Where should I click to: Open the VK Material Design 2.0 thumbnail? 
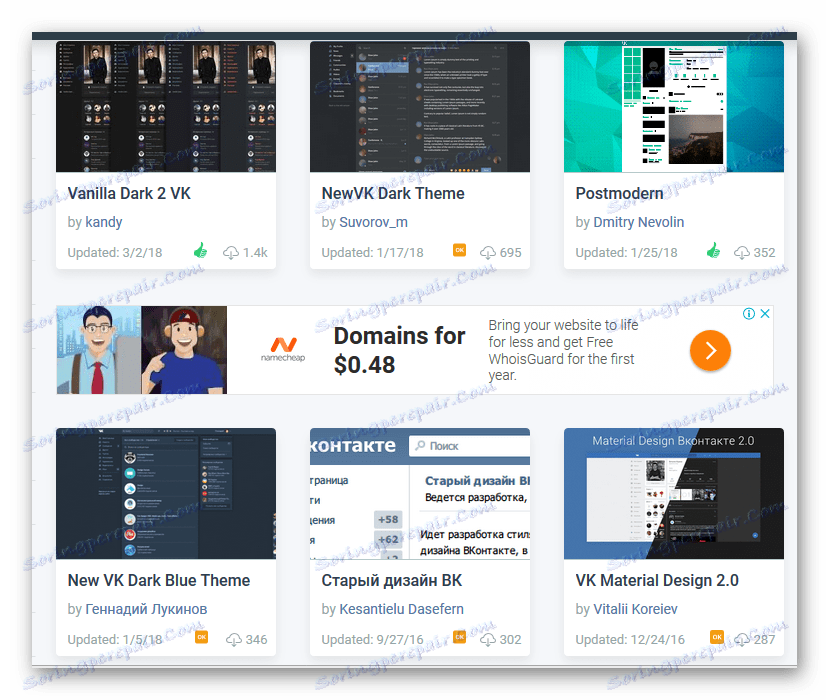click(x=674, y=493)
